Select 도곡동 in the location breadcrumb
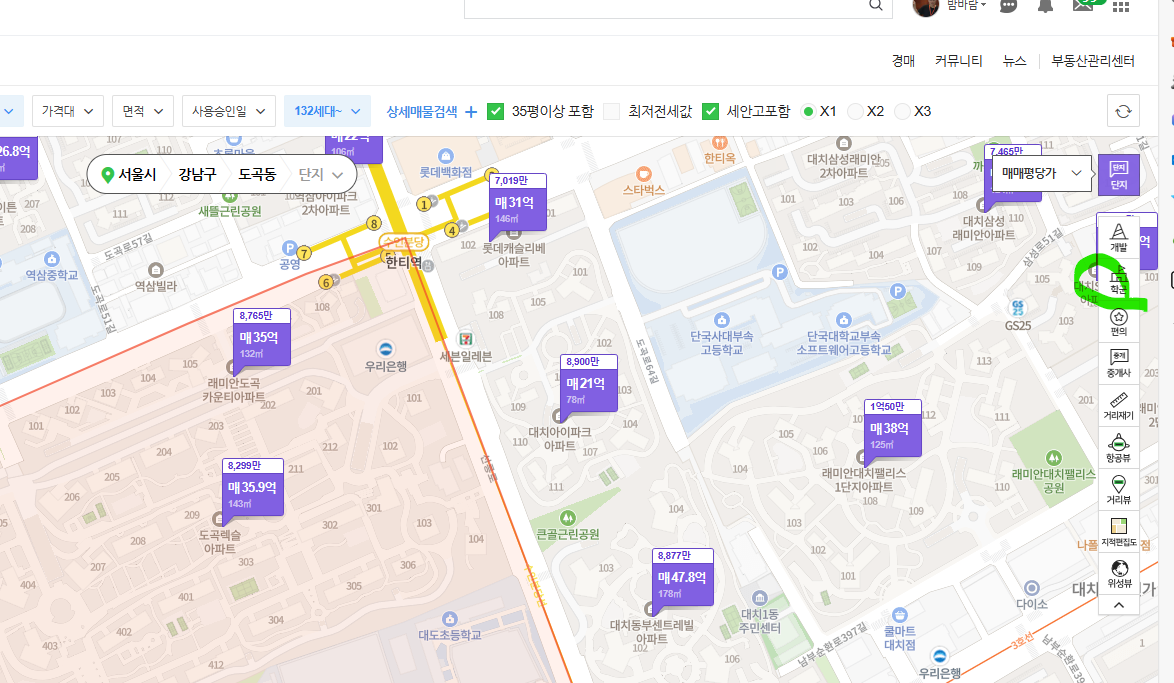 257,174
